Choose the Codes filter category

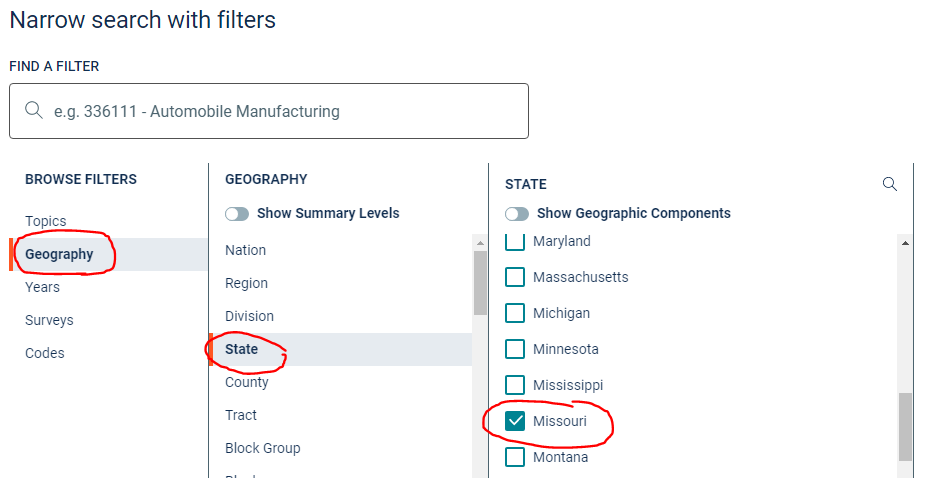pos(45,353)
